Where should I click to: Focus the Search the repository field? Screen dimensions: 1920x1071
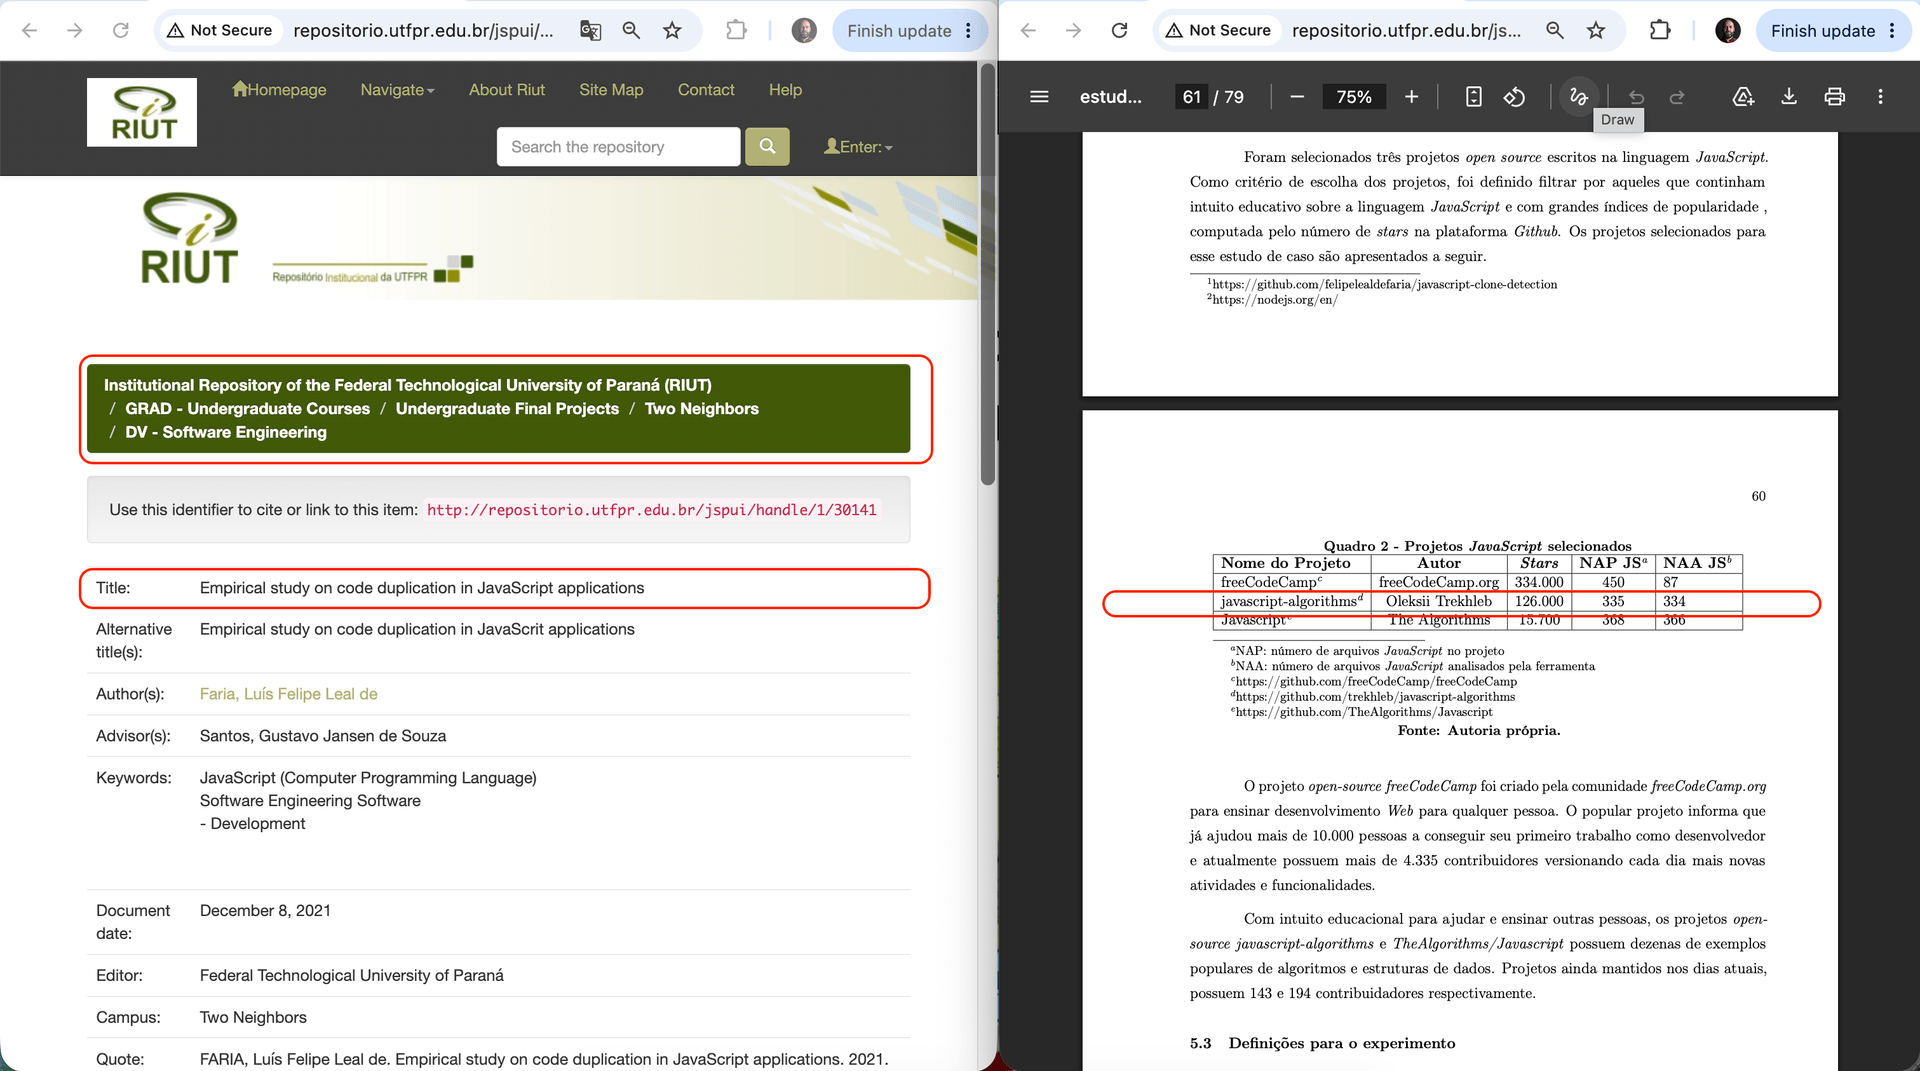pos(618,147)
